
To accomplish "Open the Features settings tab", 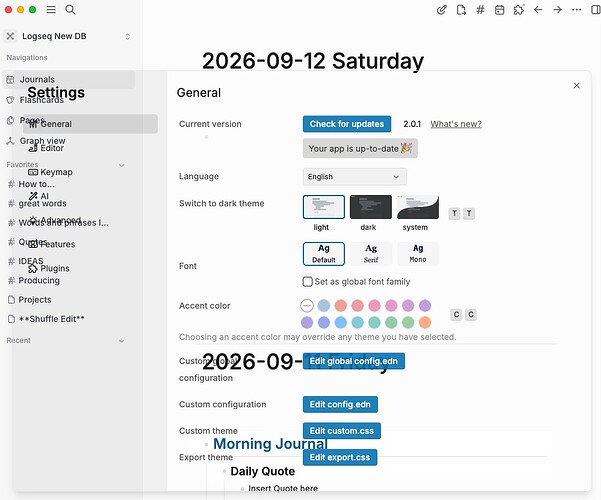I will (52, 244).
